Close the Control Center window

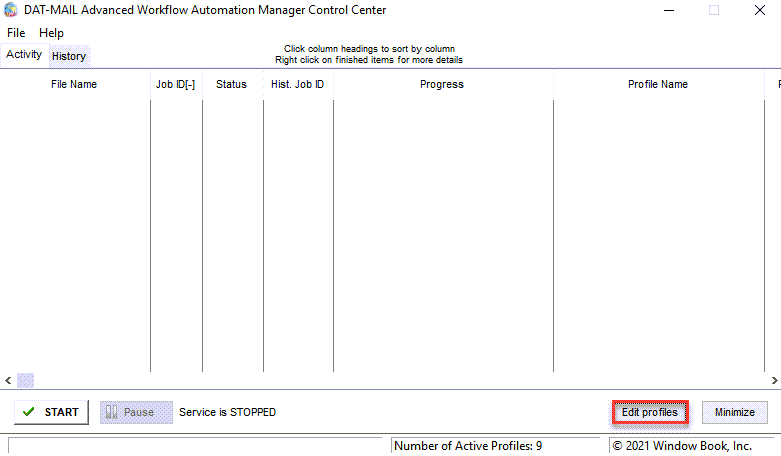[x=760, y=10]
